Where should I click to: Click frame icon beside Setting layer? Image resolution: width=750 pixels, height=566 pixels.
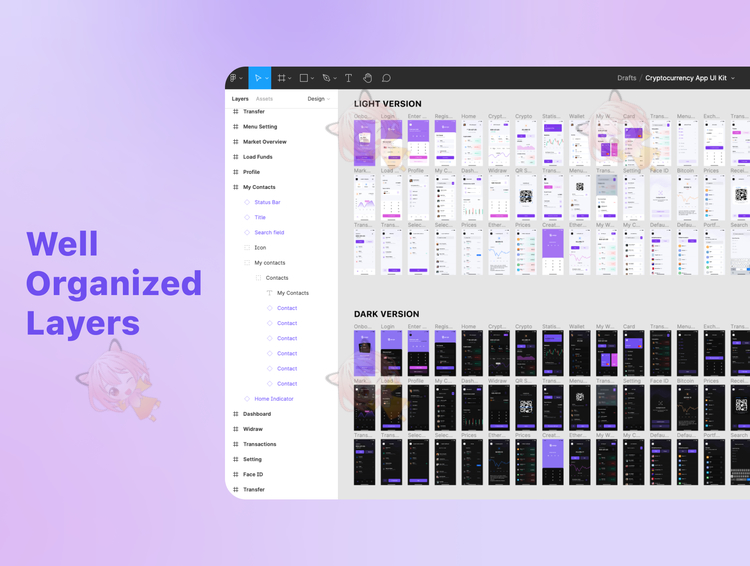pos(235,459)
